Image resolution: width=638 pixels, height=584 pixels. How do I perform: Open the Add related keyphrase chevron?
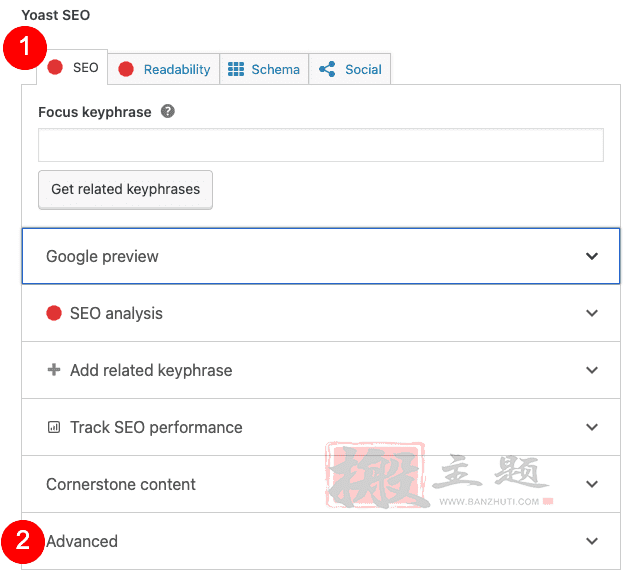click(592, 370)
